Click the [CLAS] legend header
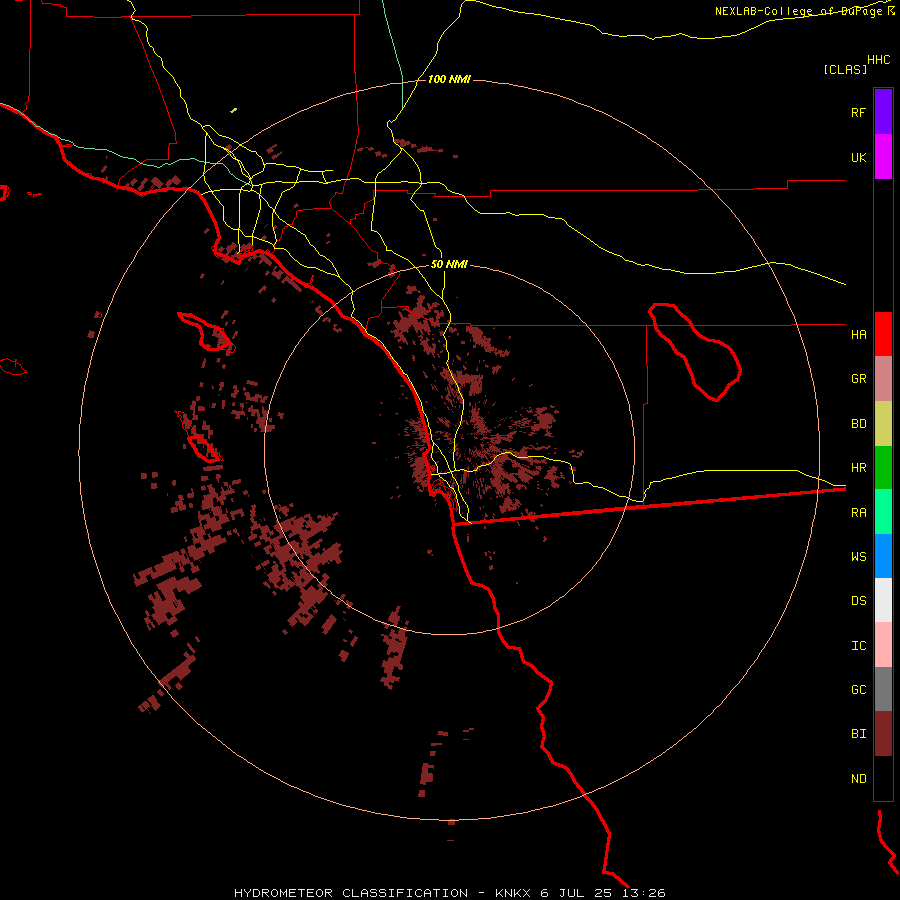This screenshot has width=900, height=900. (x=845, y=69)
